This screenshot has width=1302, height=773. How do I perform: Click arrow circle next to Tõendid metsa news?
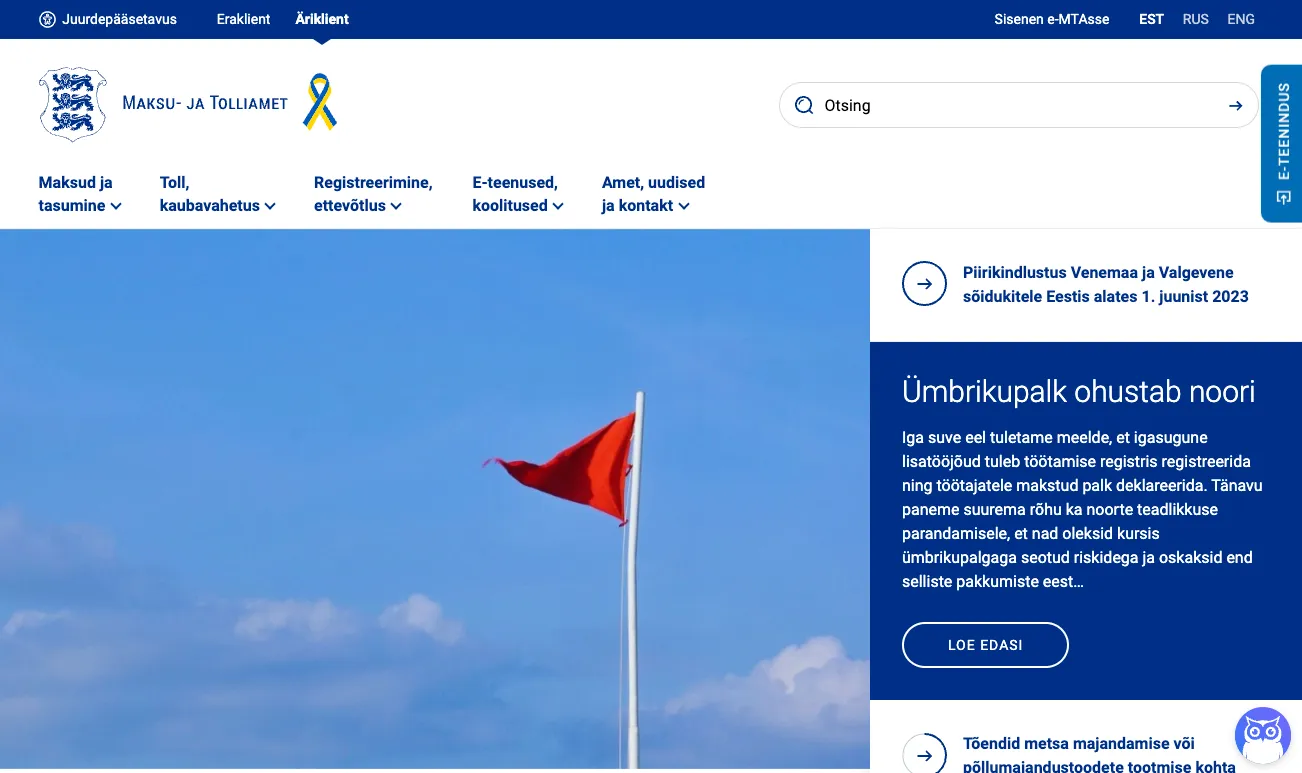coord(924,755)
